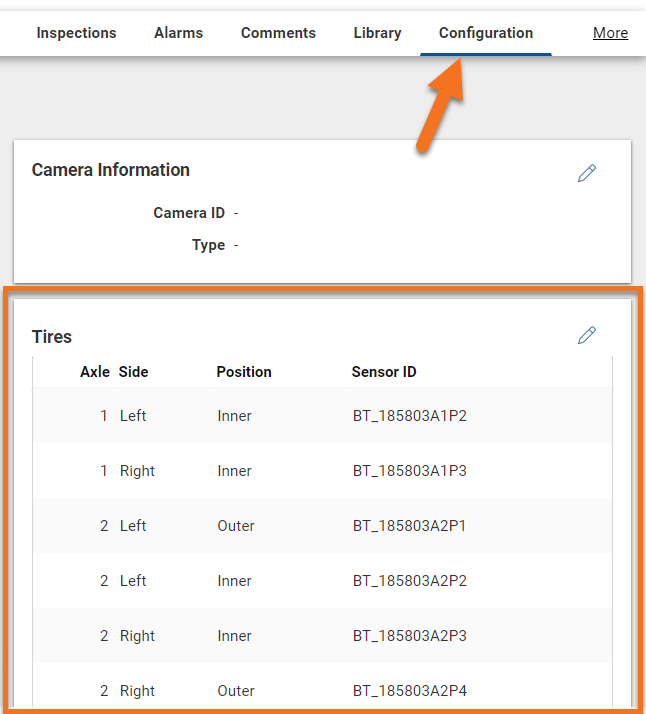Screen dimensions: 646x714
Task: Select sensor BT_185803A2P1 cell
Action: tap(409, 526)
